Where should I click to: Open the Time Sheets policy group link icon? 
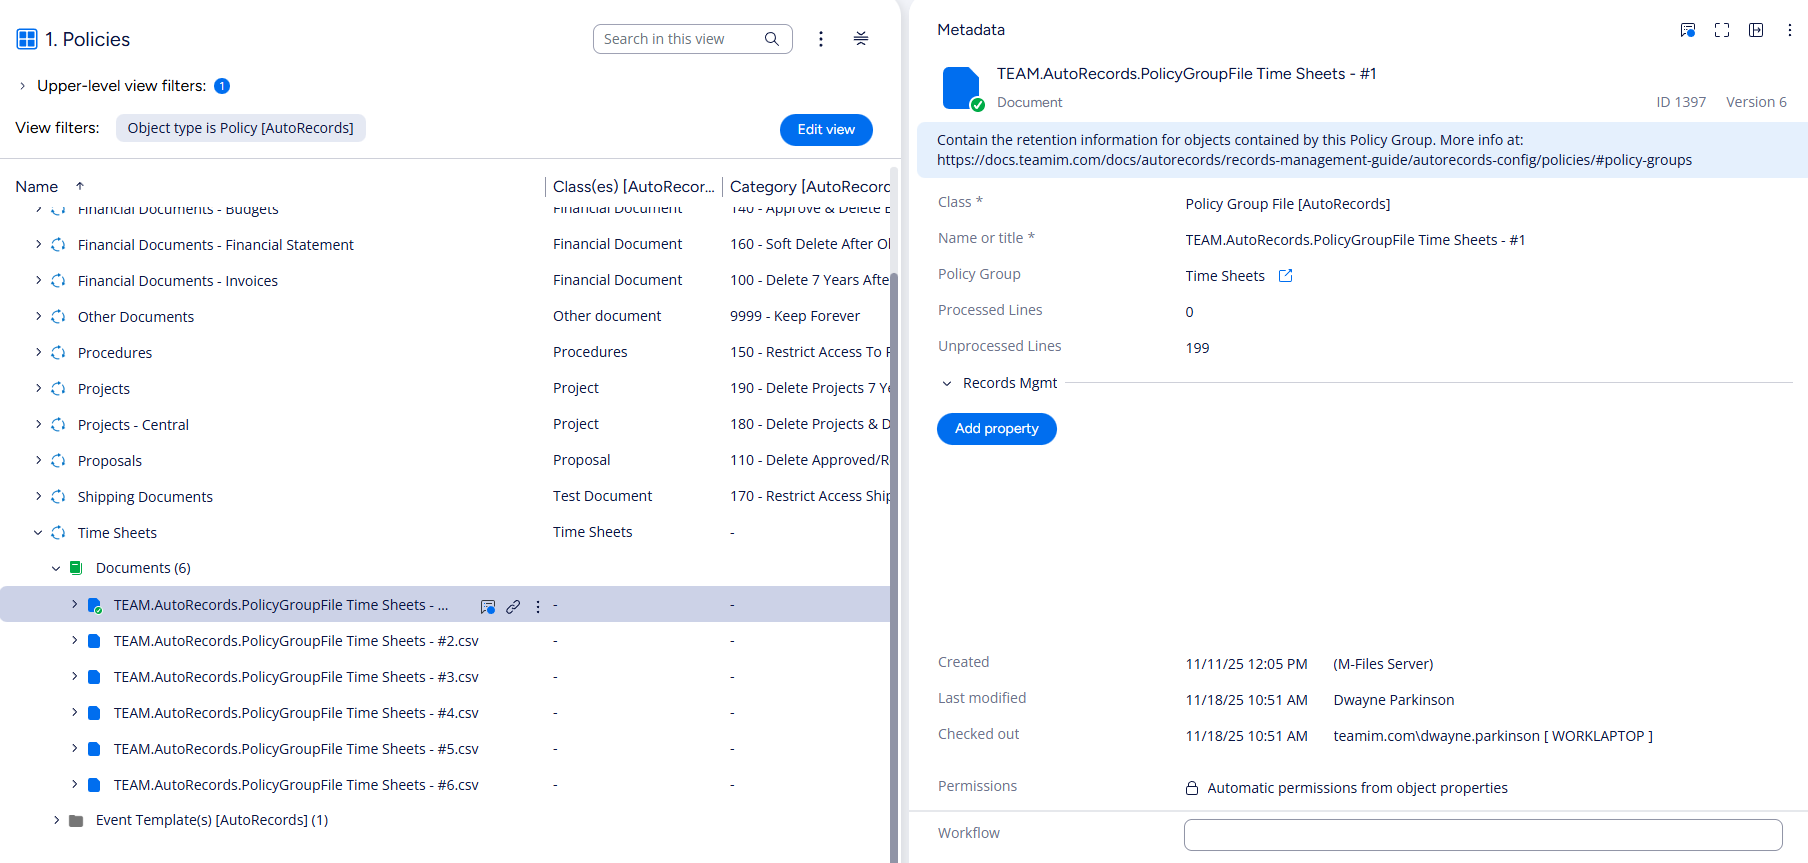(1286, 276)
